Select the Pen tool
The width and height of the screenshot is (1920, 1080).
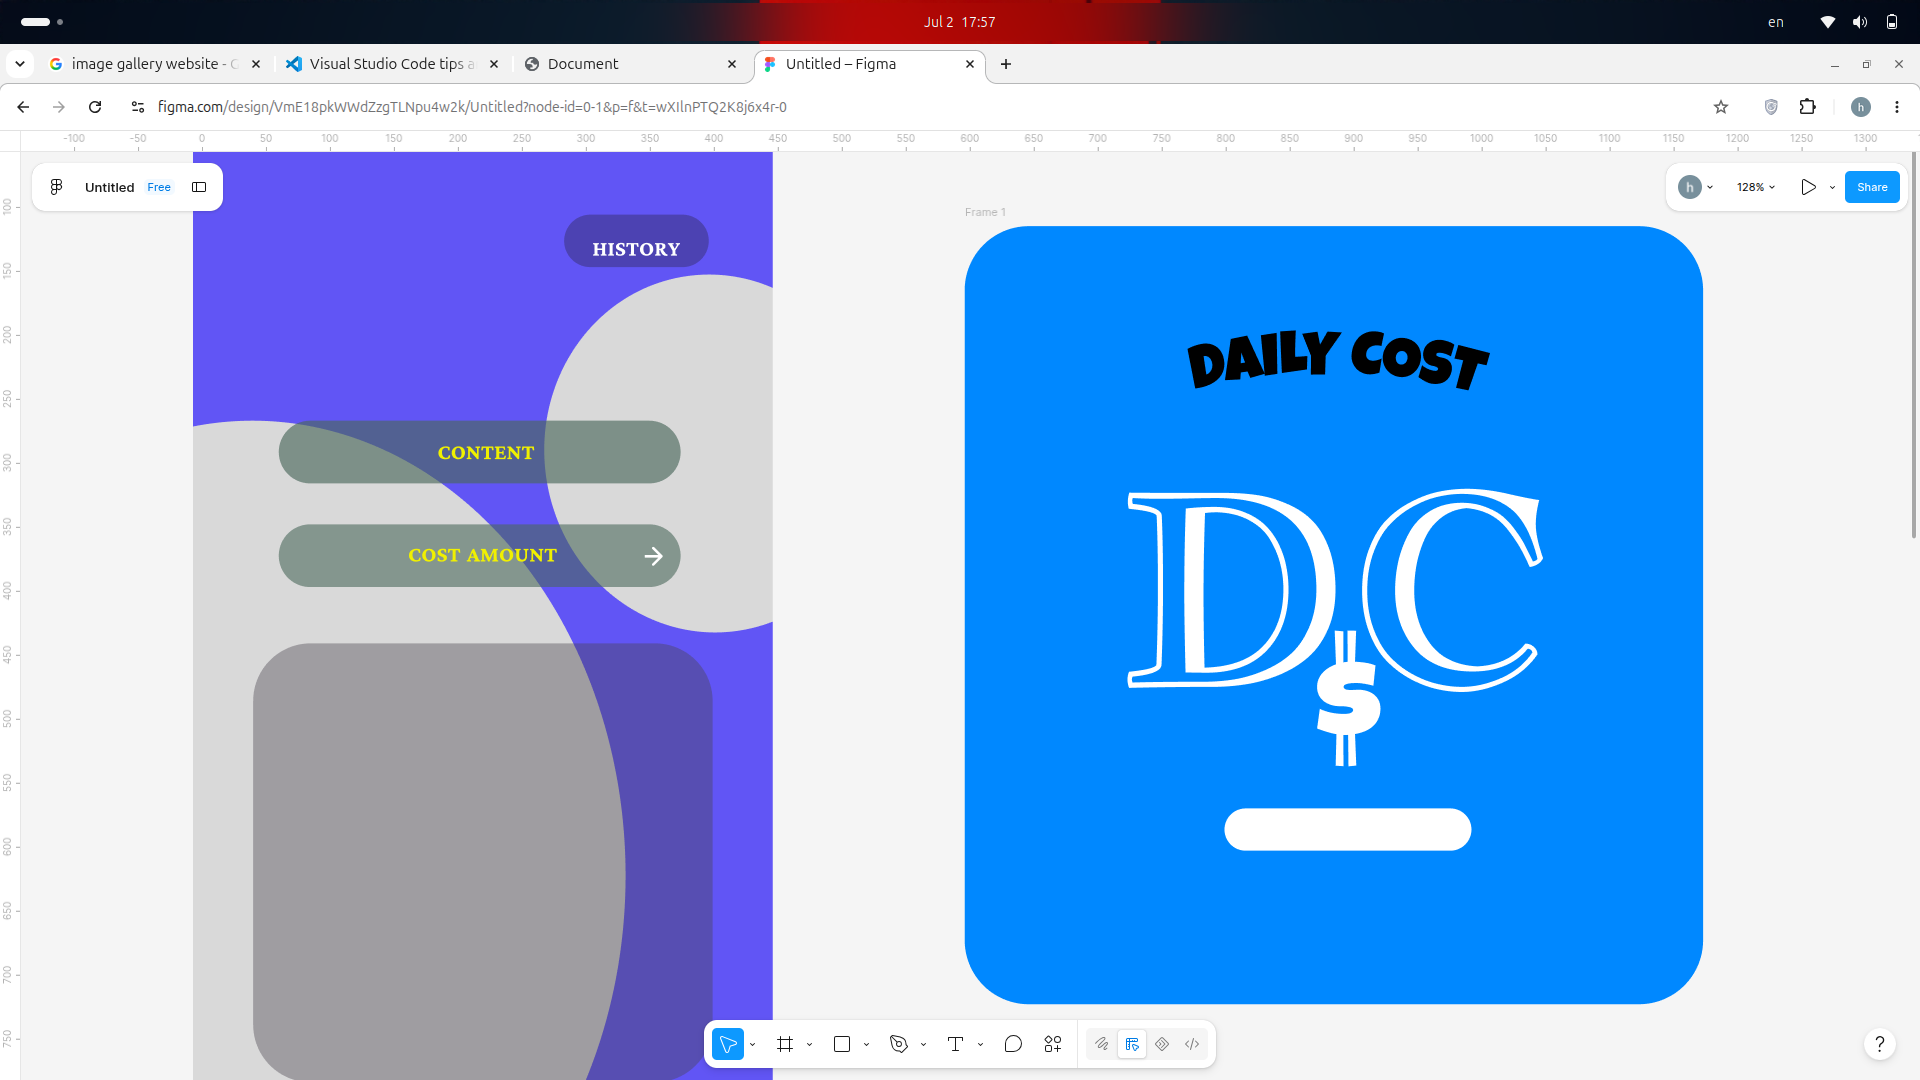[899, 1044]
